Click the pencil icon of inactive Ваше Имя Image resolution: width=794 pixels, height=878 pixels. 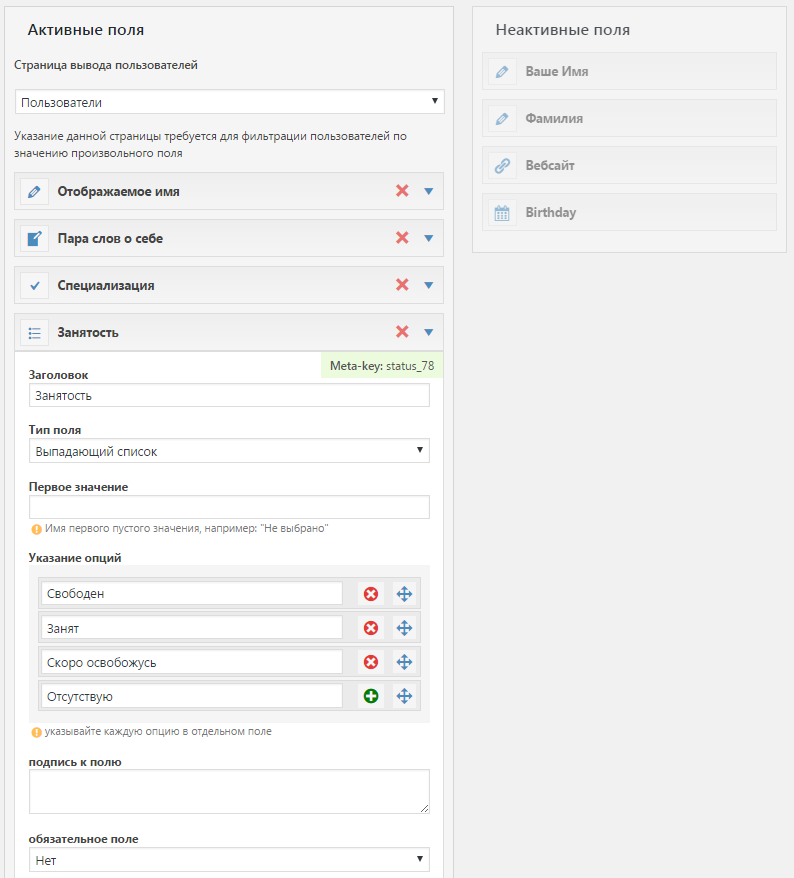pyautogui.click(x=502, y=72)
